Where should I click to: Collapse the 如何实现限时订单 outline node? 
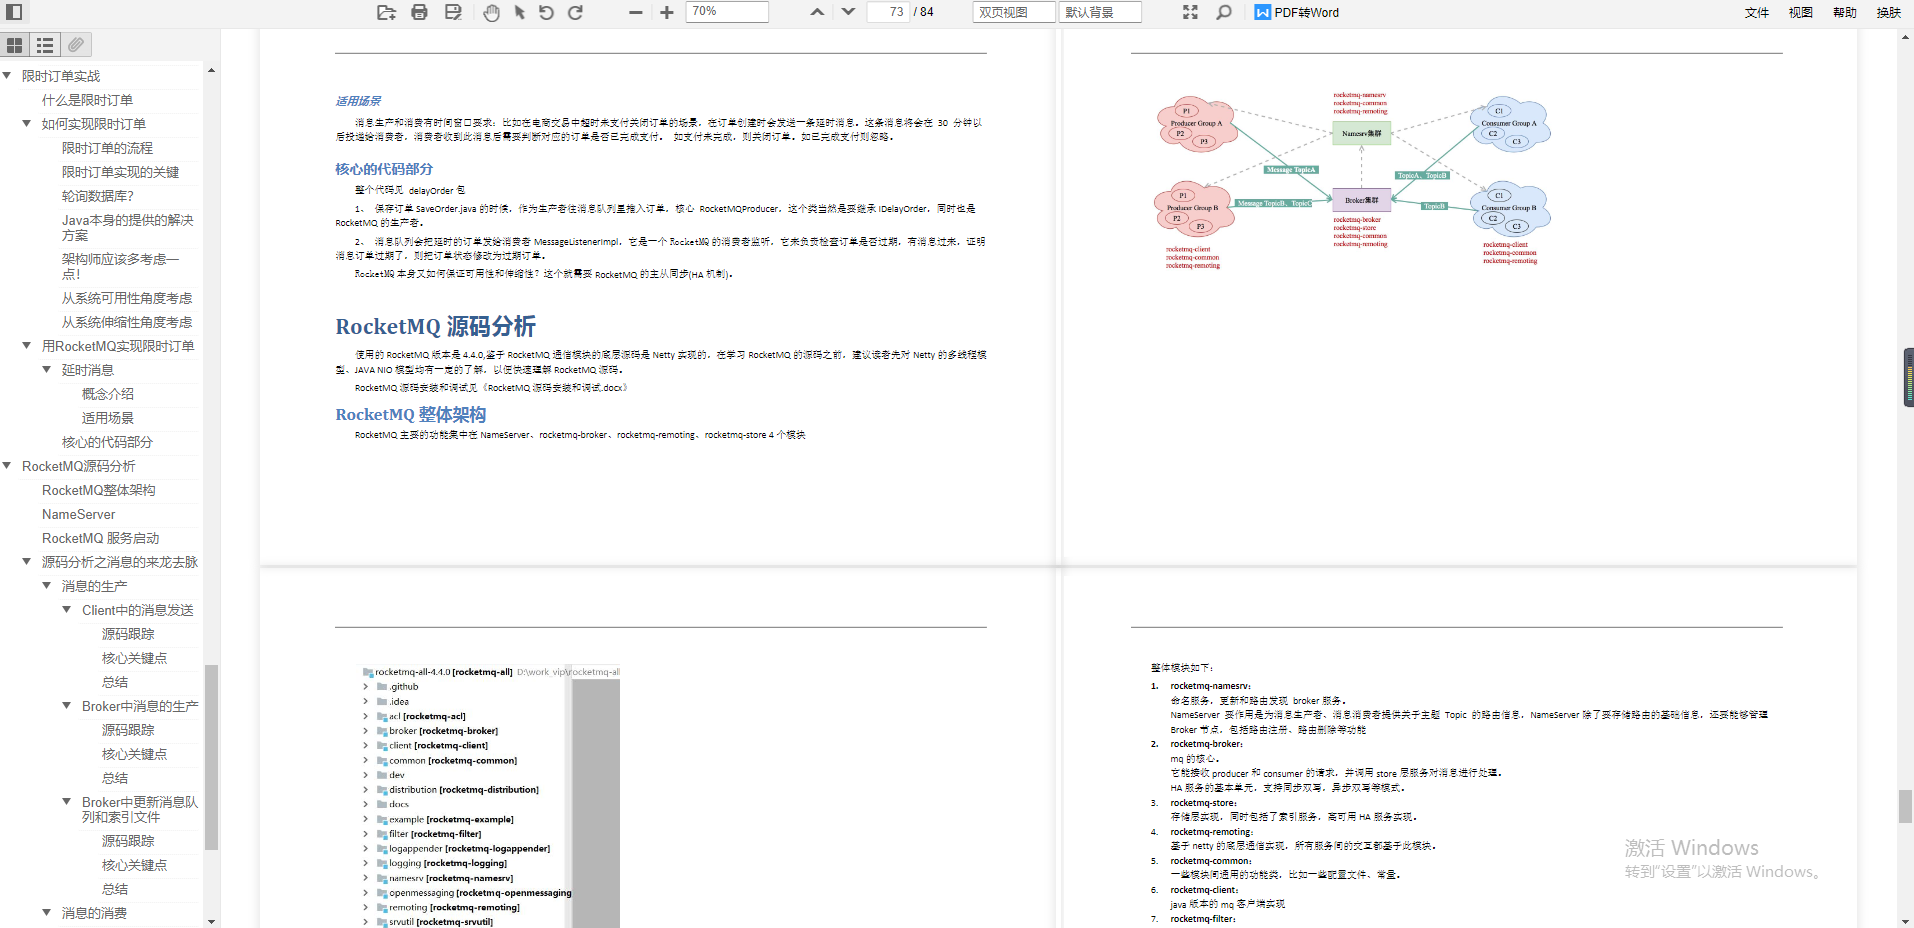[x=27, y=124]
